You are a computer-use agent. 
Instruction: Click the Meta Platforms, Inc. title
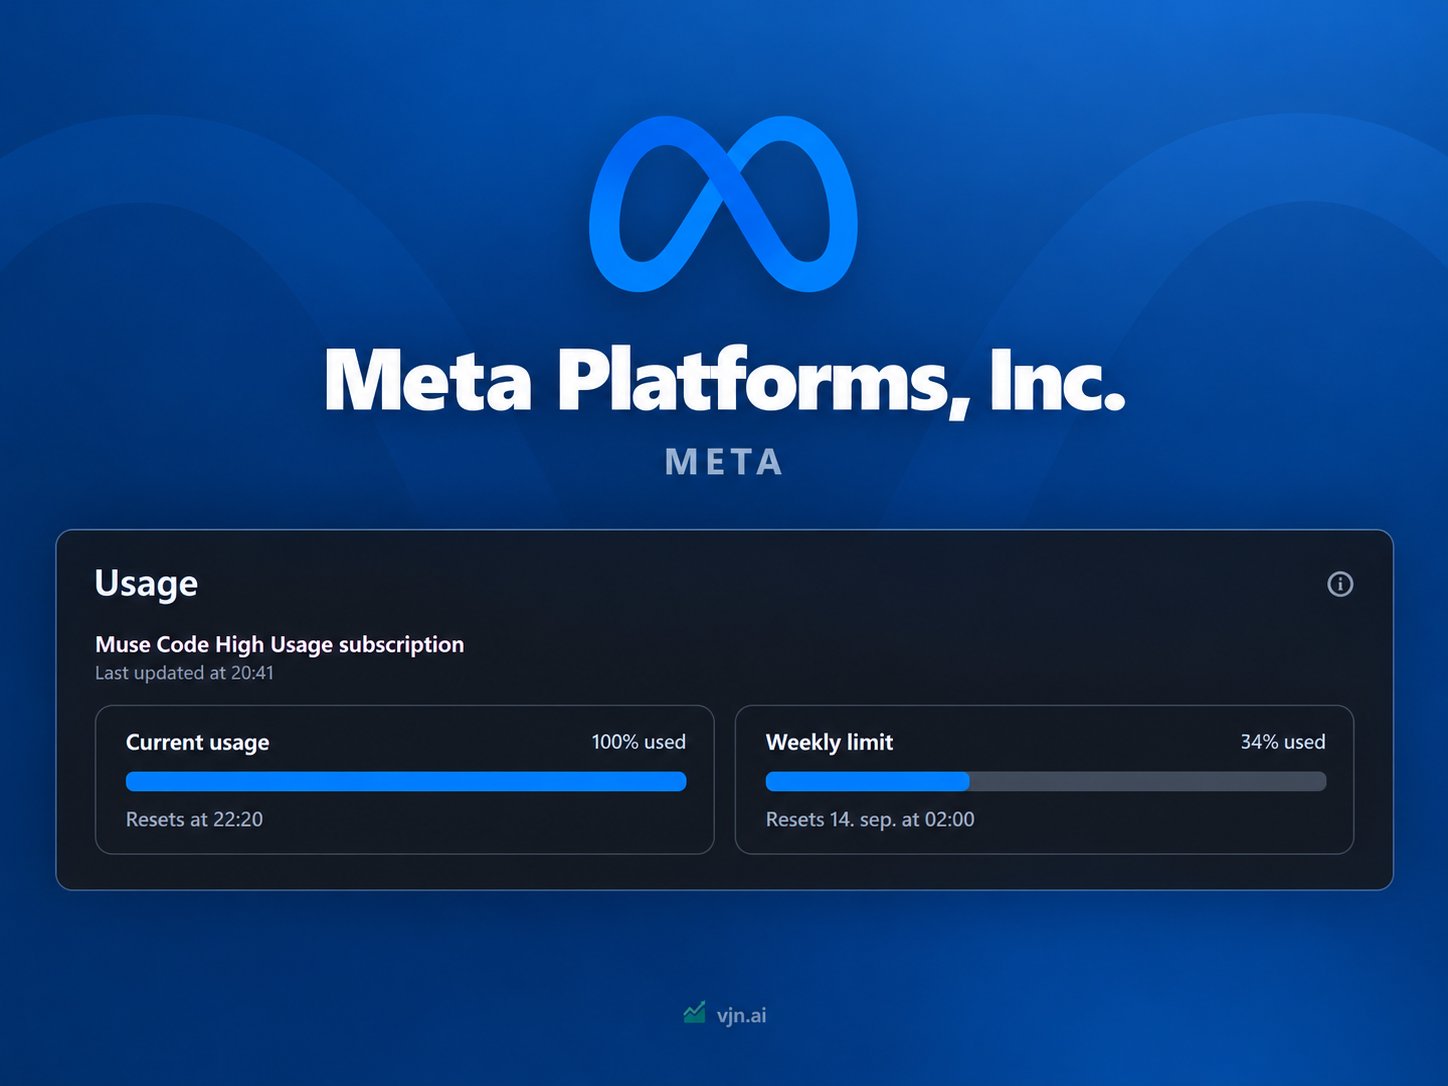[725, 380]
